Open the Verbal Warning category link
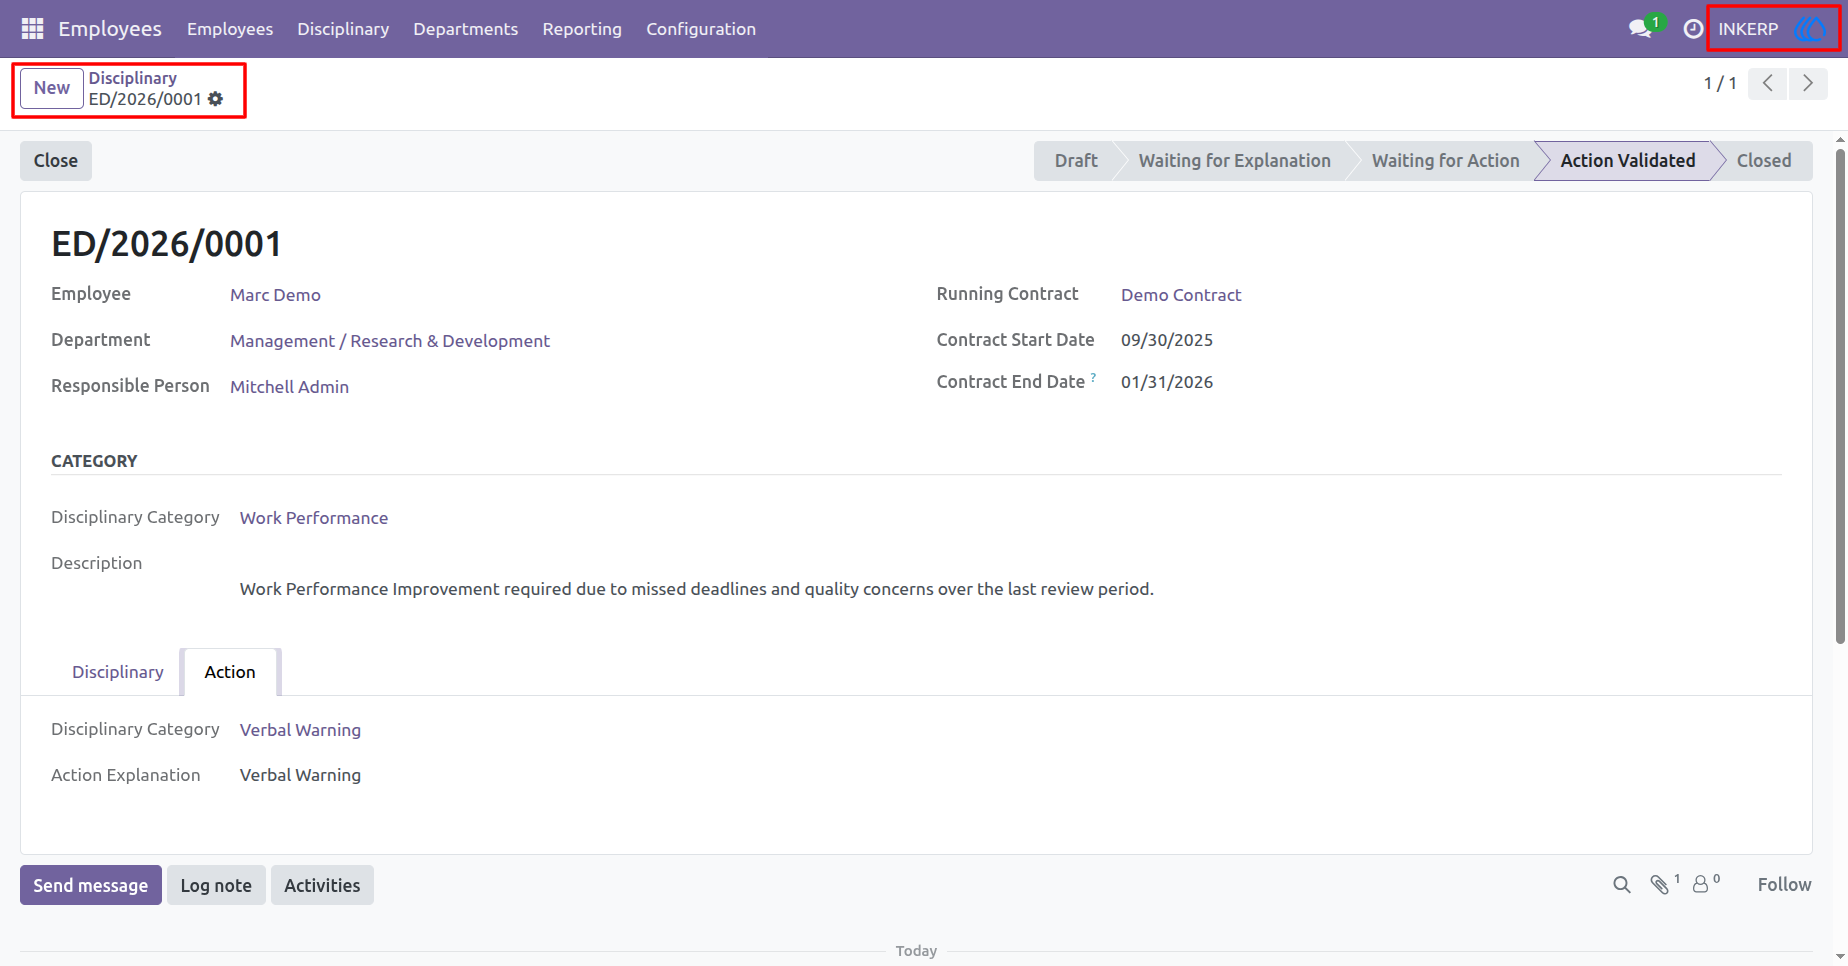The image size is (1848, 966). (300, 730)
